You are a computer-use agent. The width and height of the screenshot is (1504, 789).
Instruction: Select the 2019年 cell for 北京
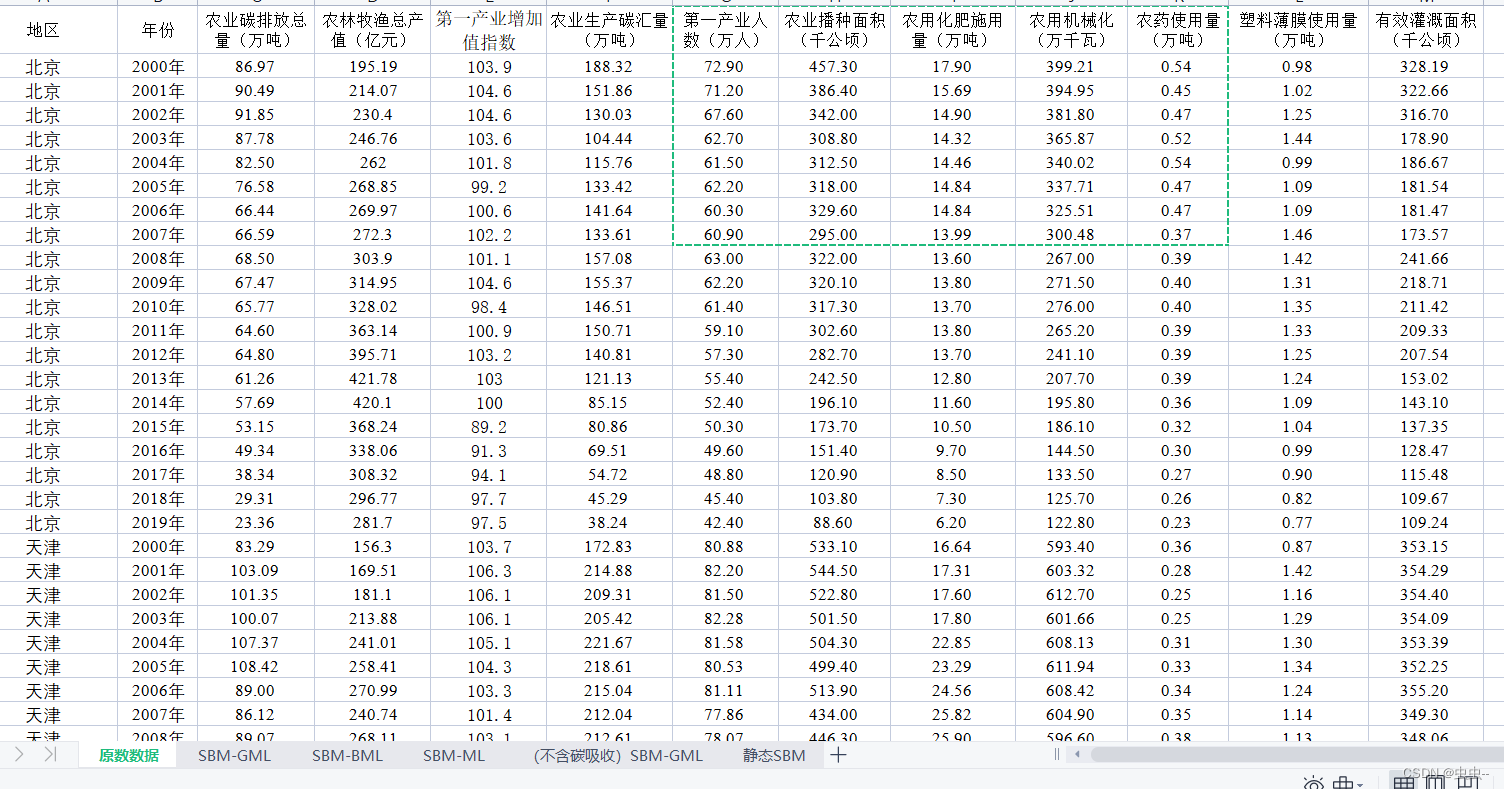(158, 523)
